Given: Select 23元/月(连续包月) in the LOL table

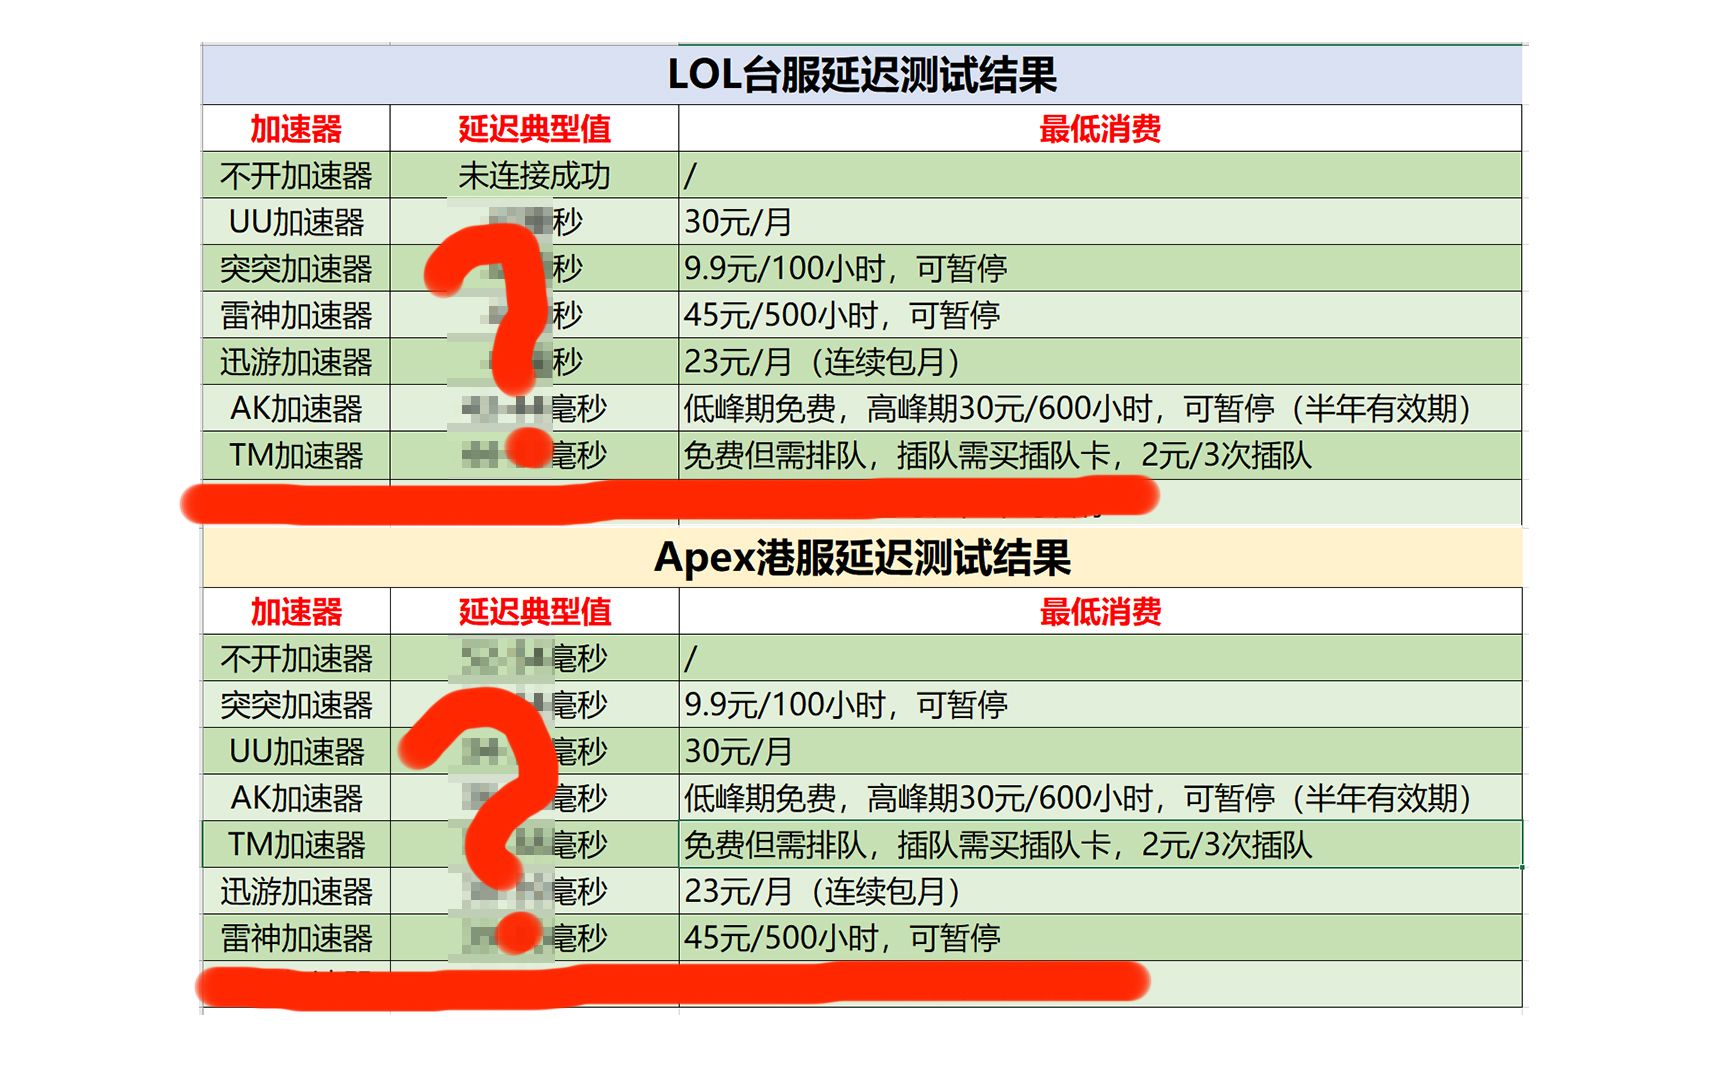Looking at the screenshot, I should (x=1100, y=361).
